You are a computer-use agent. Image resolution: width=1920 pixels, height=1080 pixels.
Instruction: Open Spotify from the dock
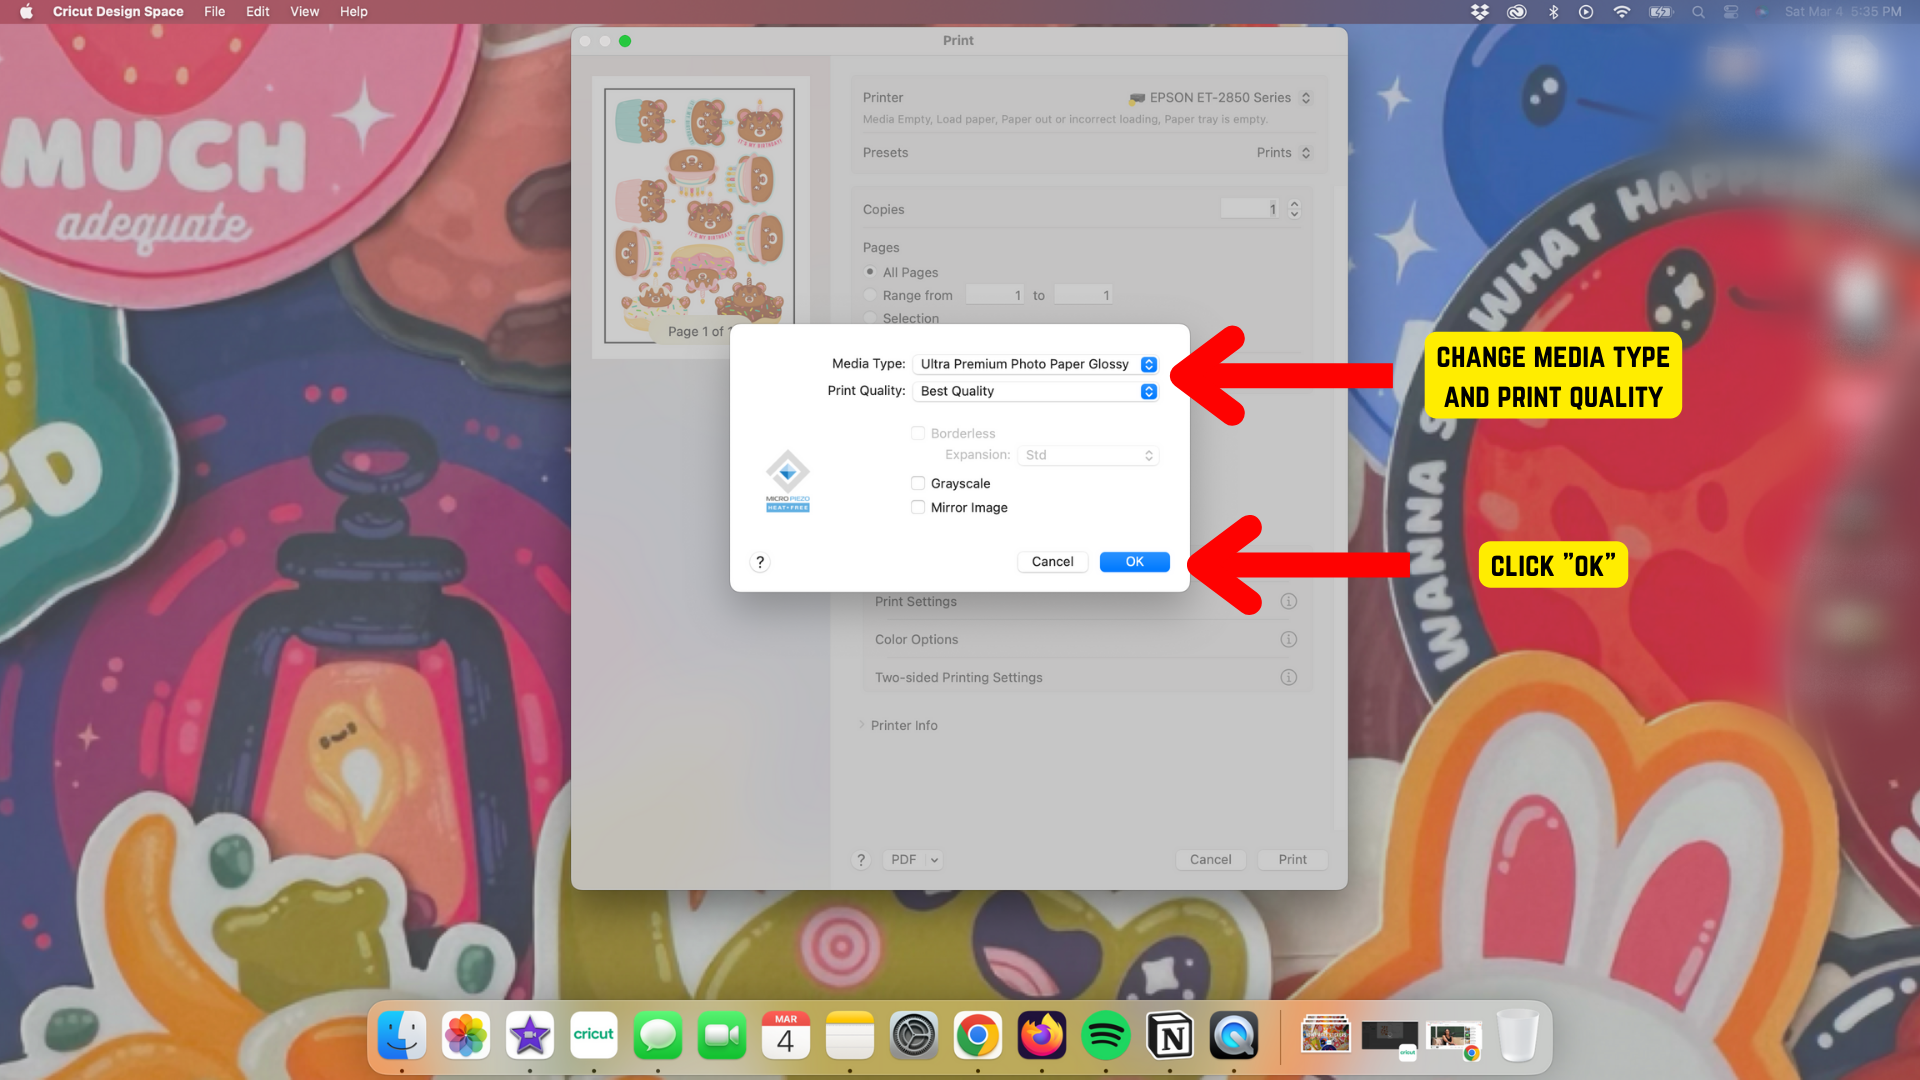(1105, 1035)
